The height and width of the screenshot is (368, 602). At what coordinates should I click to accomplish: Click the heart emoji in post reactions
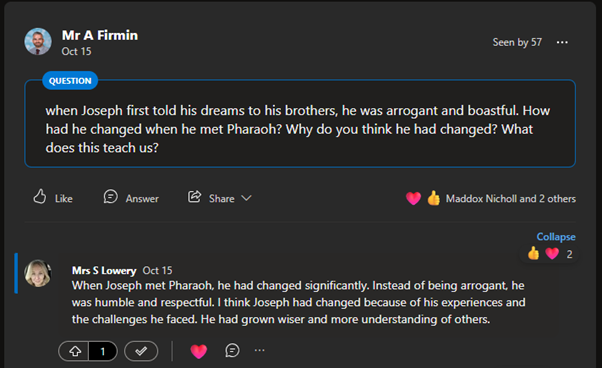coord(413,198)
